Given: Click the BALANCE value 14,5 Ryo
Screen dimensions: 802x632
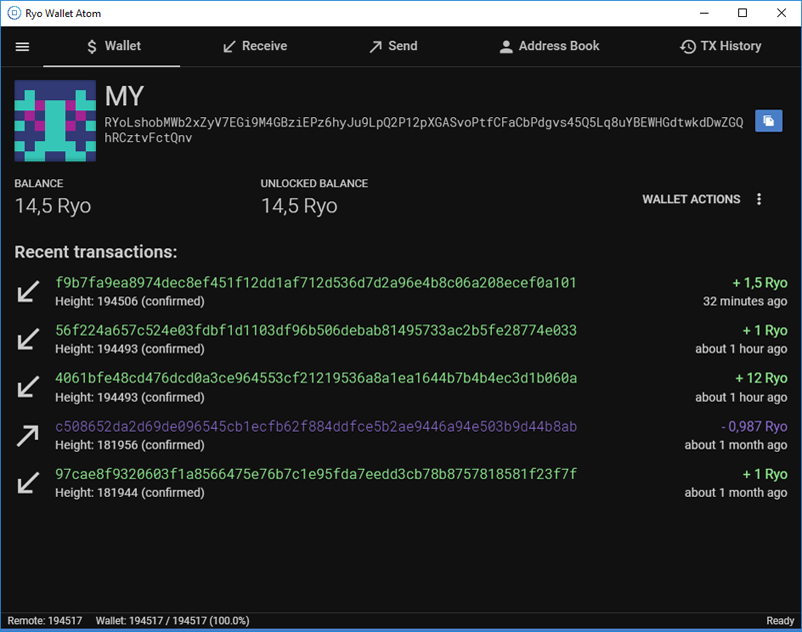Looking at the screenshot, I should pos(53,206).
